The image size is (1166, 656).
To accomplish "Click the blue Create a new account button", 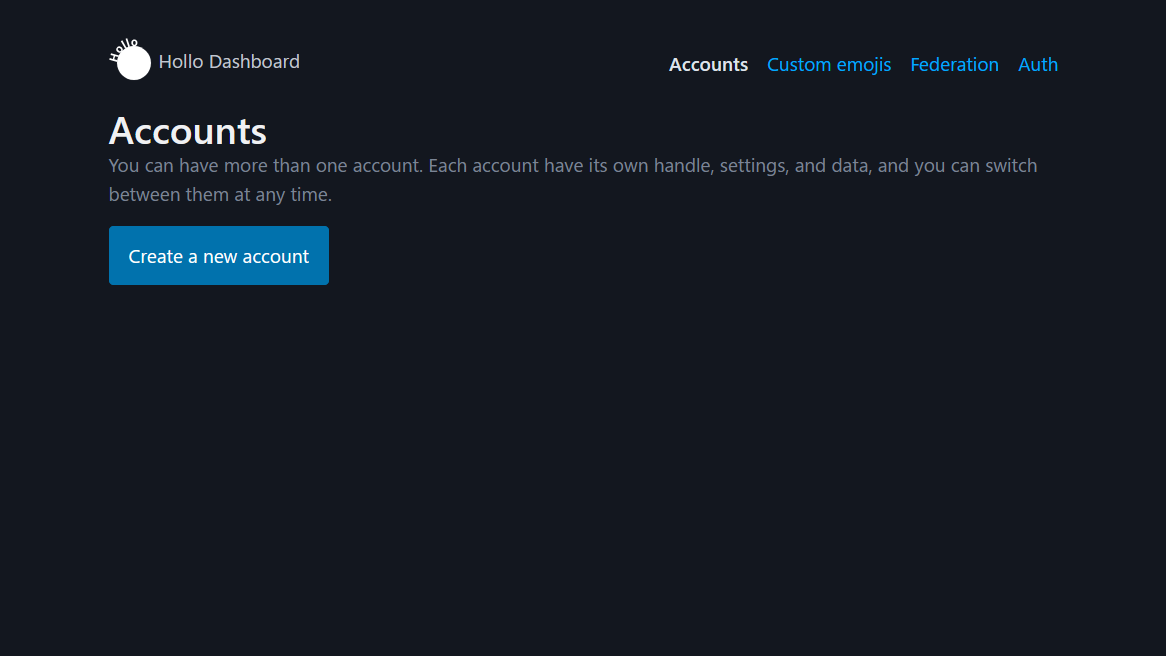I will pos(218,256).
